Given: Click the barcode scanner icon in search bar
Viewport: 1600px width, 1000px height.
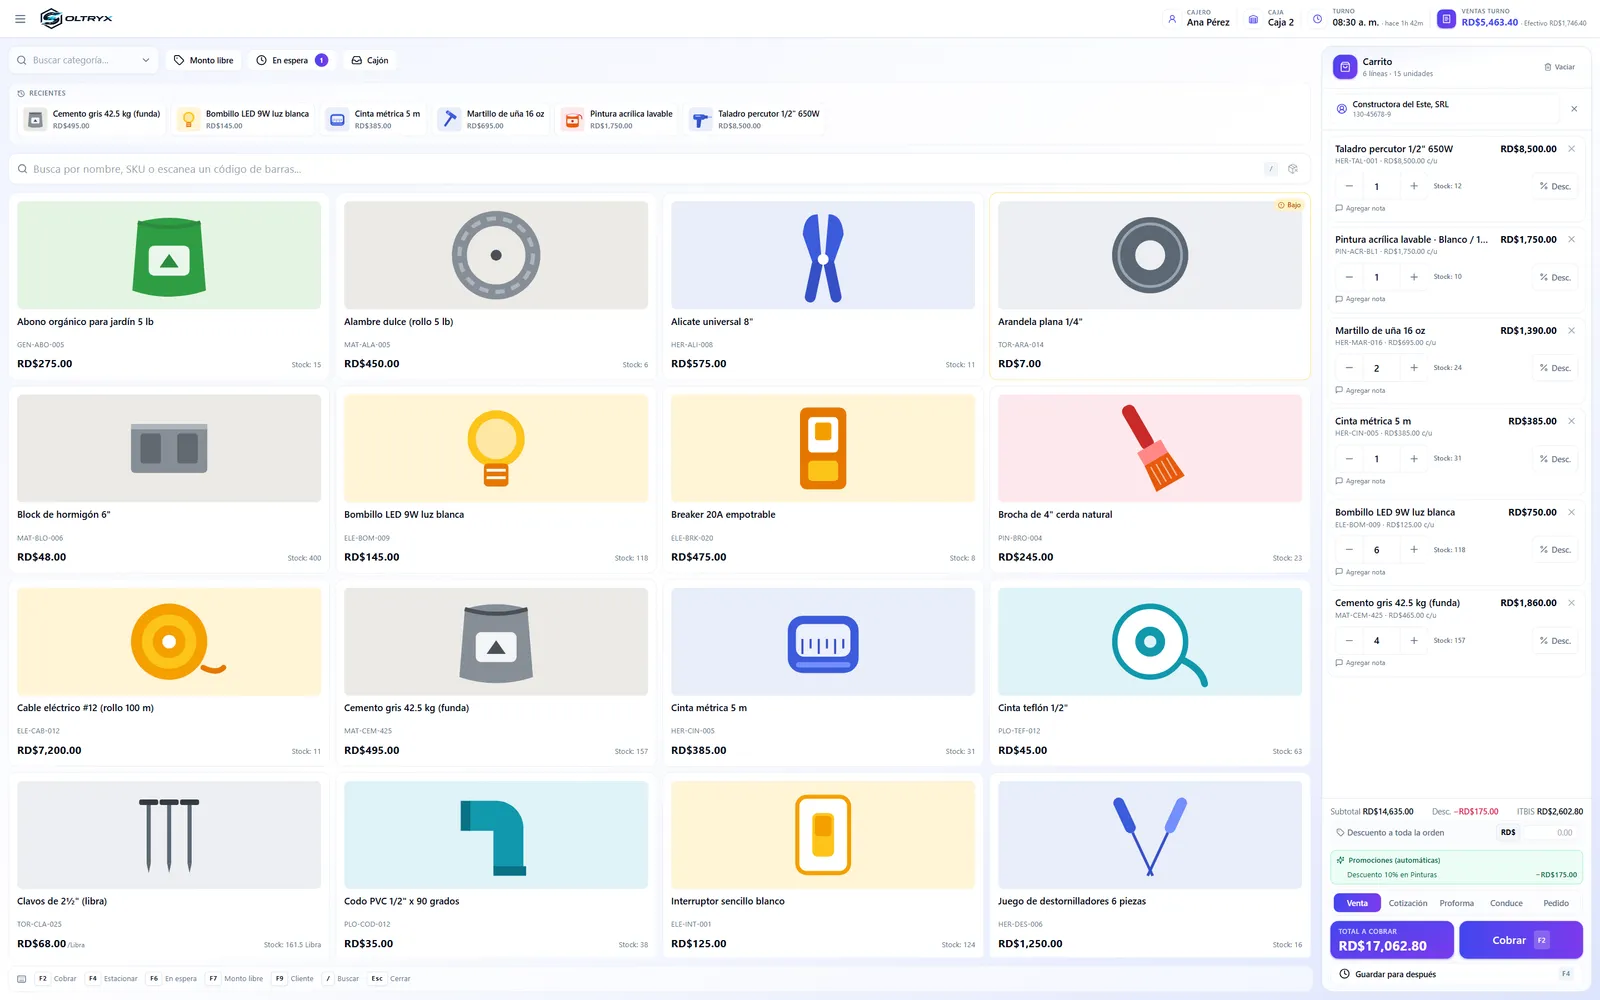Looking at the screenshot, I should click(1293, 169).
